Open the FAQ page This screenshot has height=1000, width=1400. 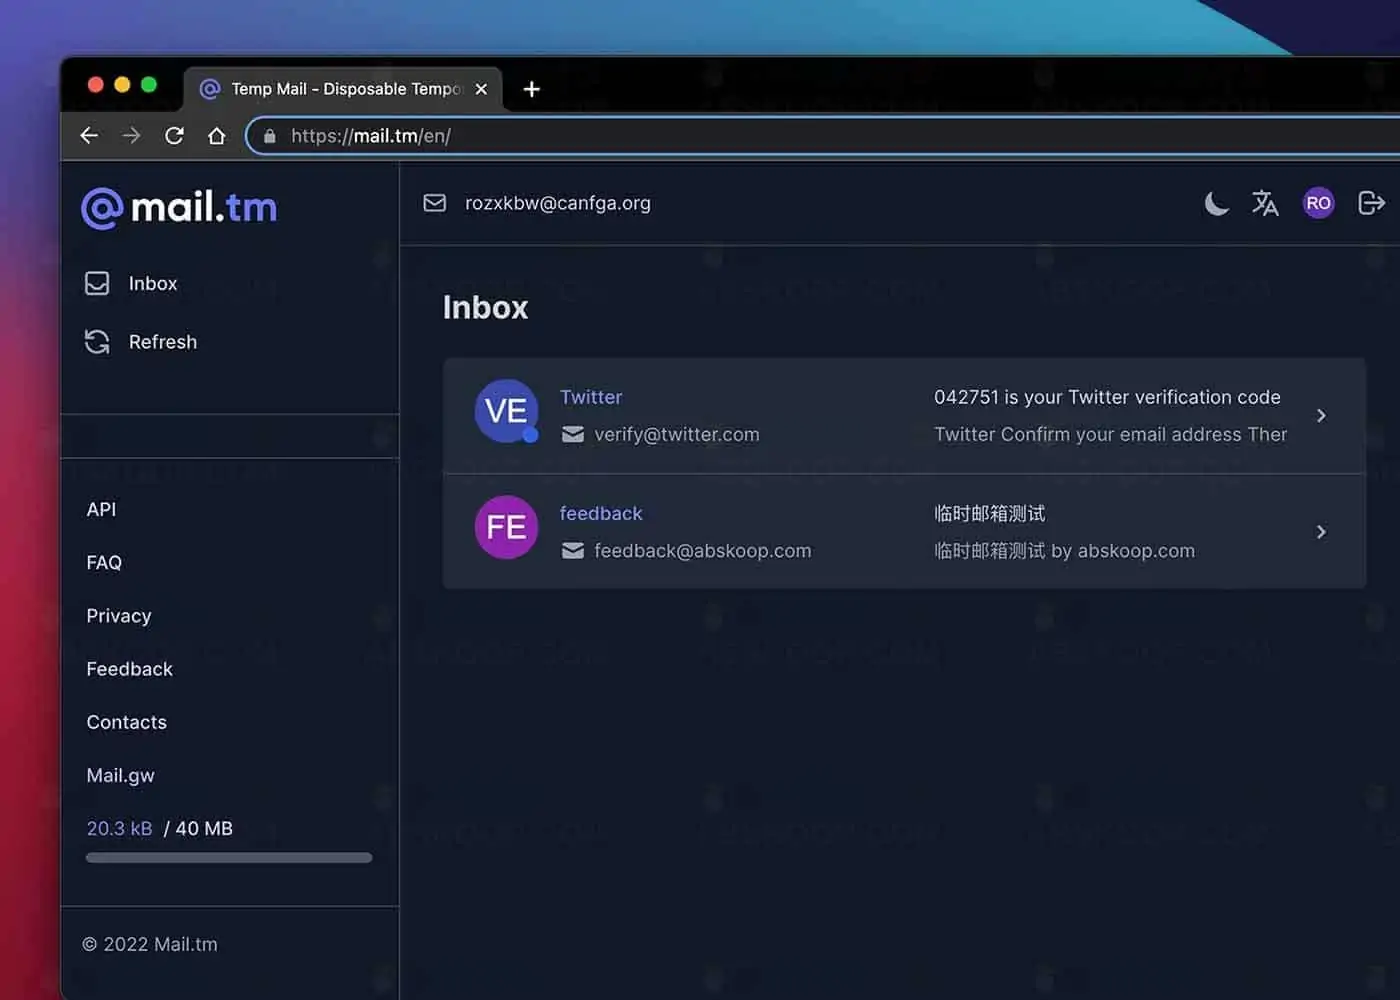click(x=104, y=562)
